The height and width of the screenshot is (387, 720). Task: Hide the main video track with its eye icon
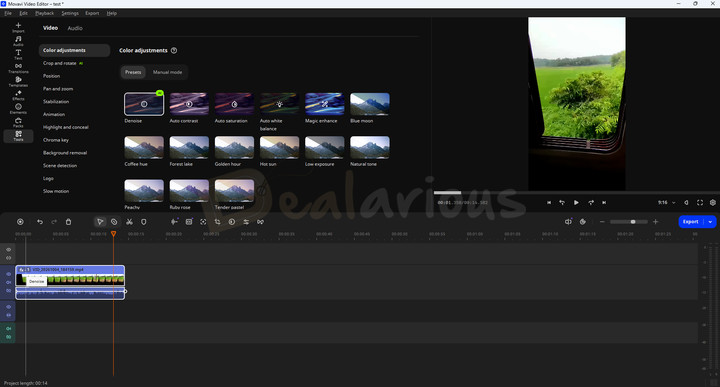pos(8,274)
